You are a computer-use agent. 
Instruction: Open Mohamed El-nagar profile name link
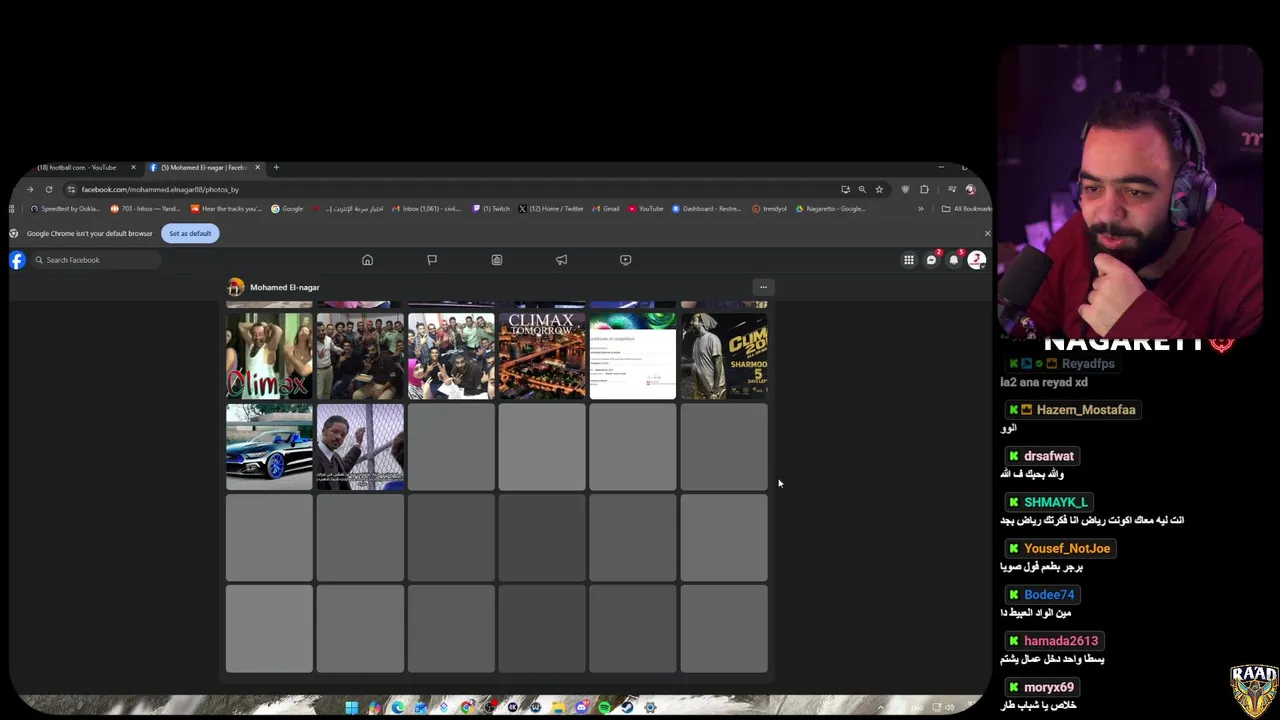(x=285, y=288)
